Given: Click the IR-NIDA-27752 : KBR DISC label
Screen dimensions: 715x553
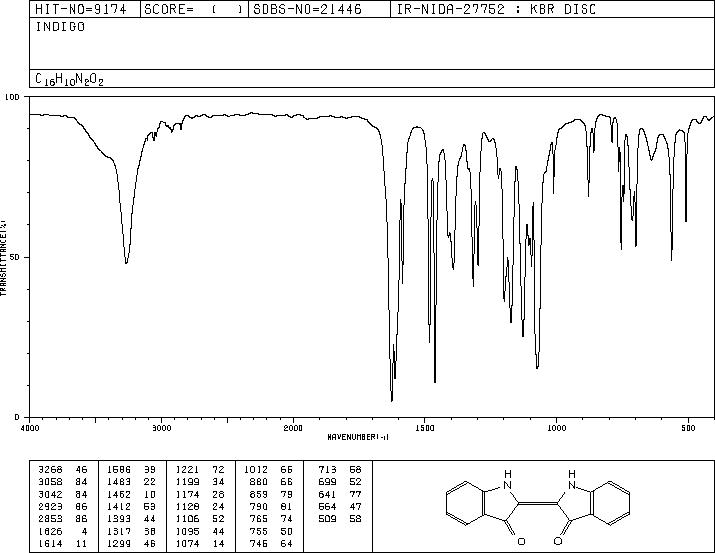Looking at the screenshot, I should [x=496, y=9].
